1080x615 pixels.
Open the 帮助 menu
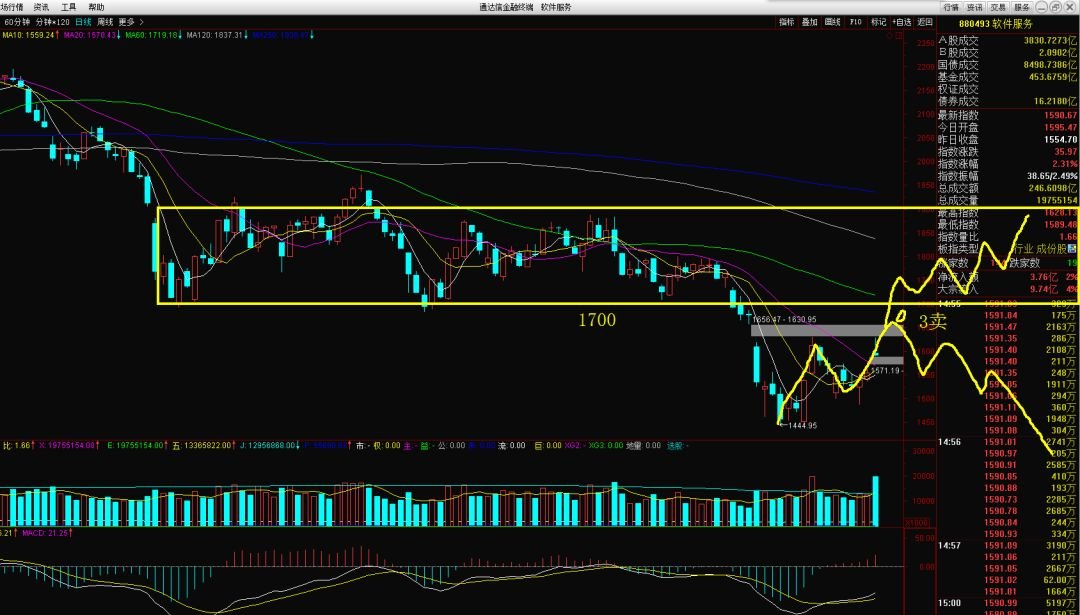96,8
